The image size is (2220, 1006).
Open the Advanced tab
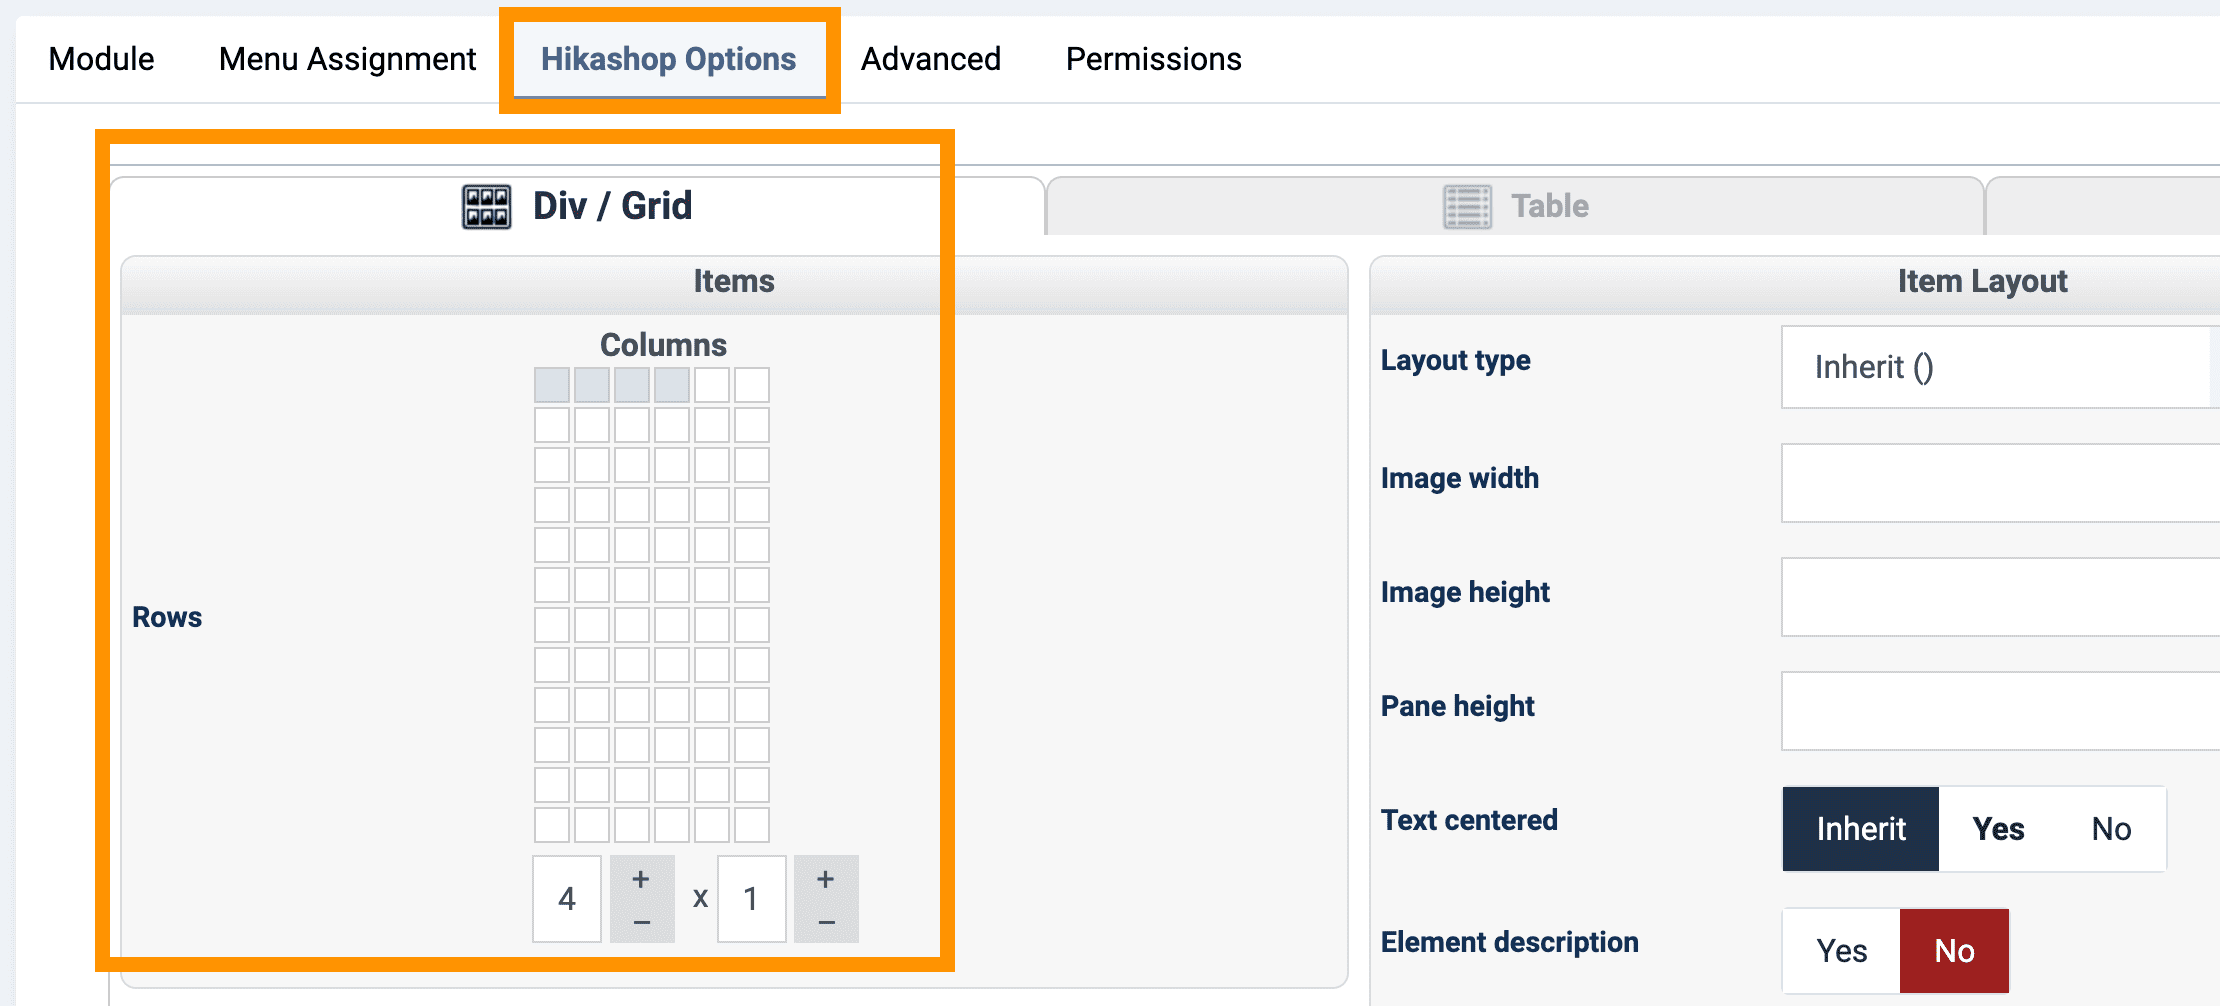[x=931, y=59]
